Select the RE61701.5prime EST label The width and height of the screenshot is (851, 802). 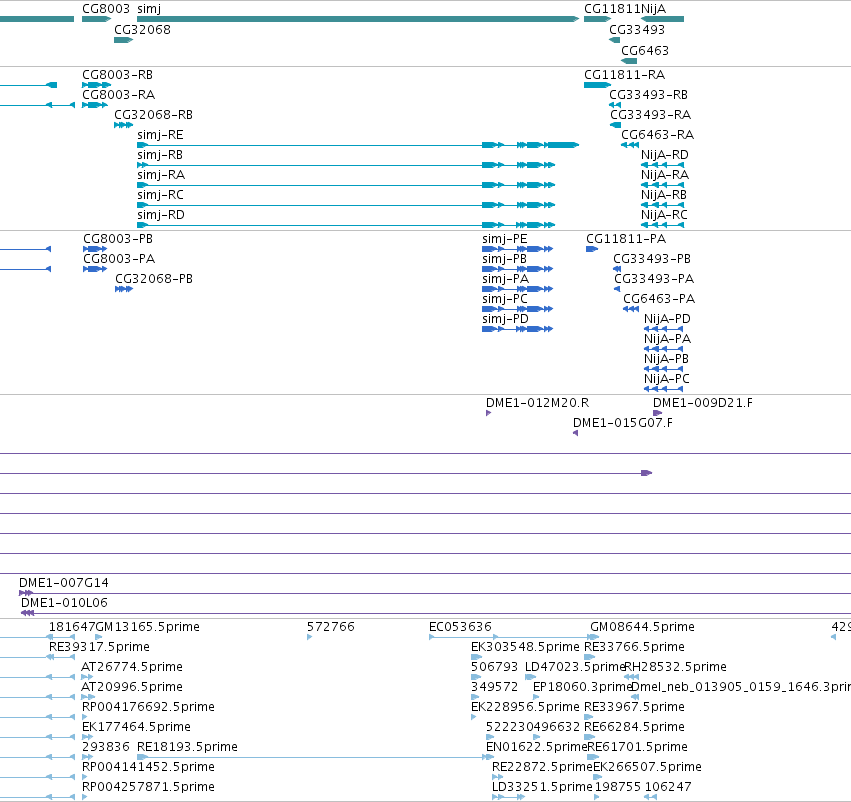[x=638, y=748]
